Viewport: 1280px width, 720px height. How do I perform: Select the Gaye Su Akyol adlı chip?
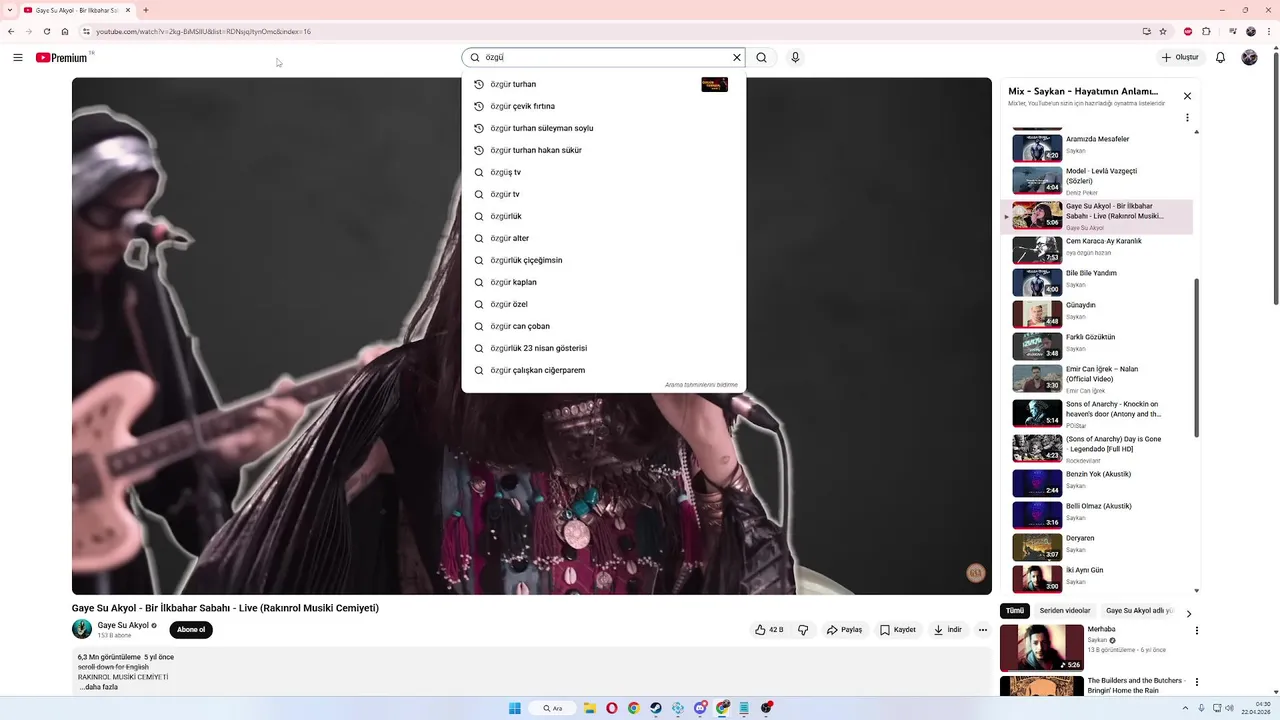1139,611
